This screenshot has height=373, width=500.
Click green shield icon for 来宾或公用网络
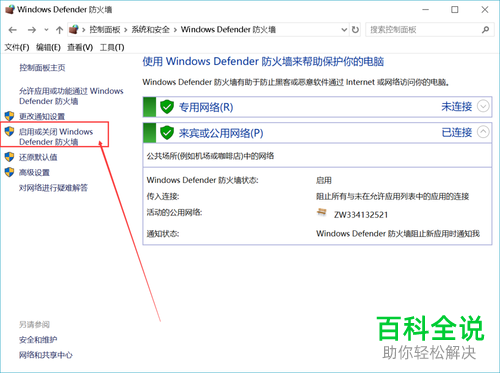coord(167,133)
